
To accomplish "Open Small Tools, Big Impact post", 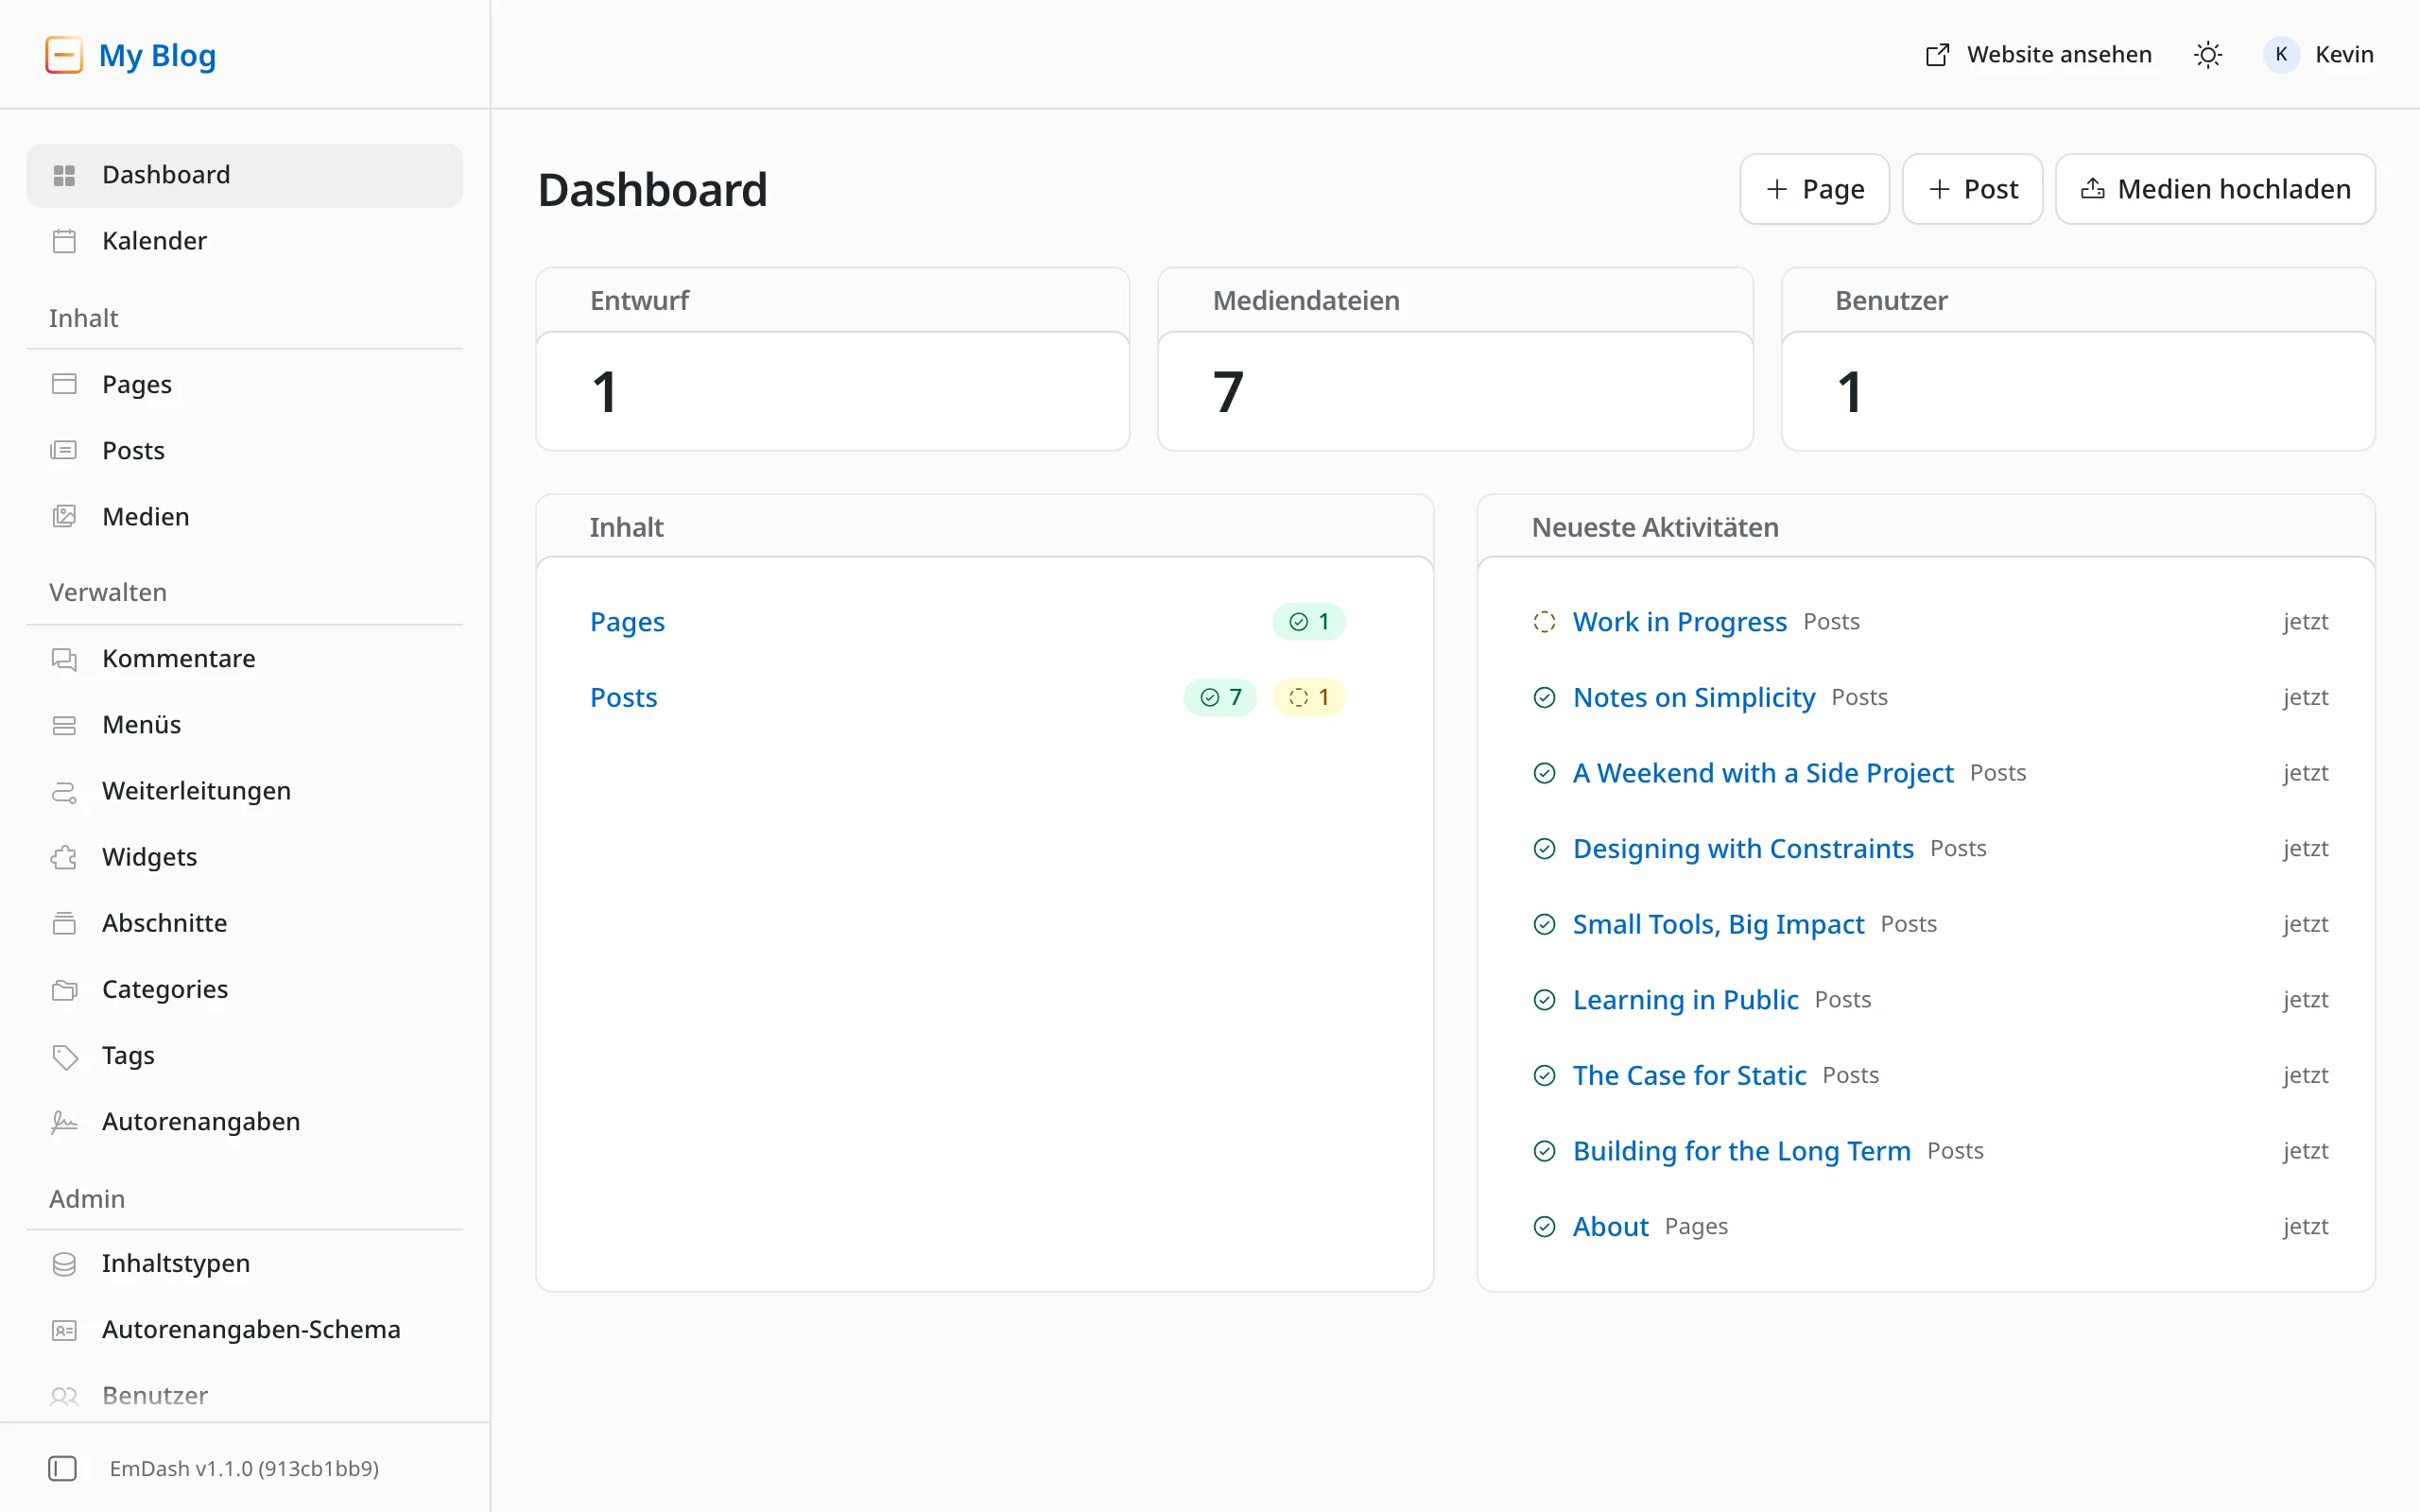I will tap(1718, 924).
